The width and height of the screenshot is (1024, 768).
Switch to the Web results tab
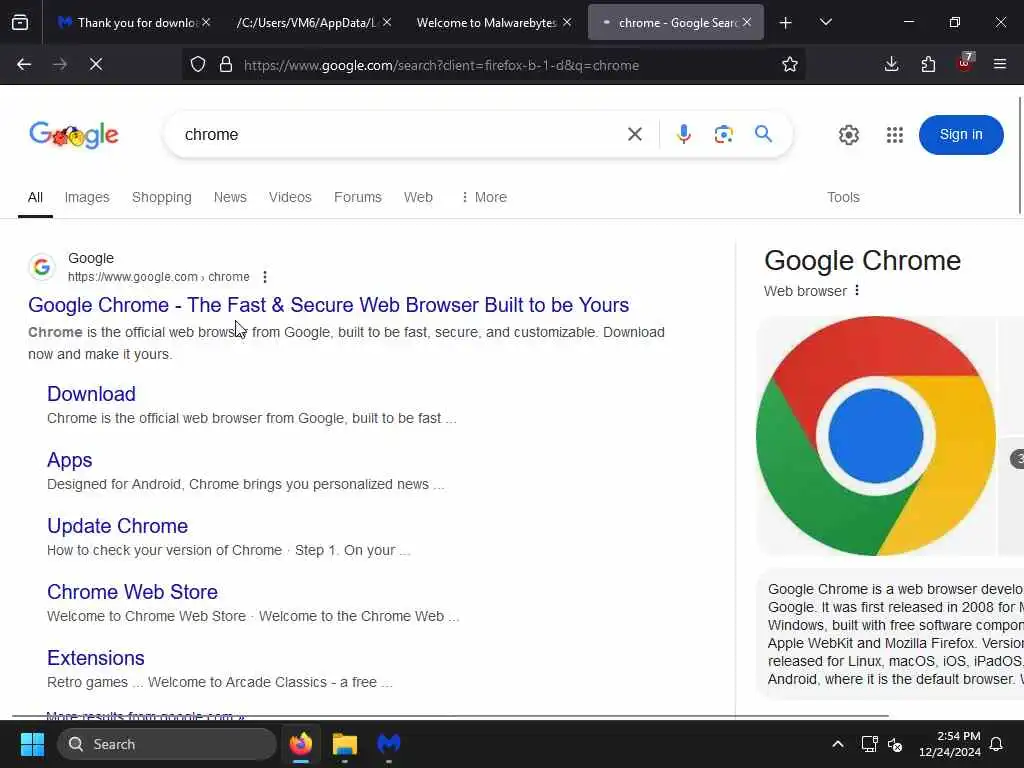click(x=418, y=197)
